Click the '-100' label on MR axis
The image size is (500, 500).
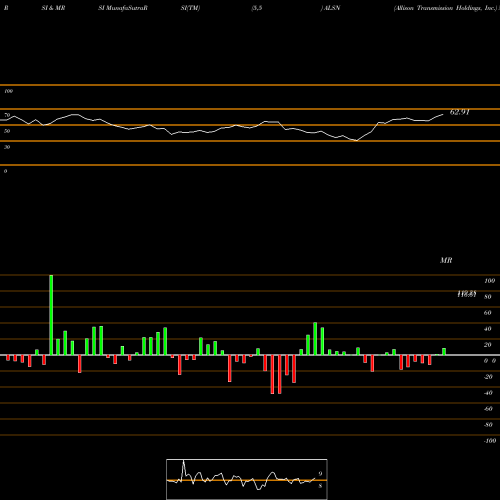click(490, 441)
